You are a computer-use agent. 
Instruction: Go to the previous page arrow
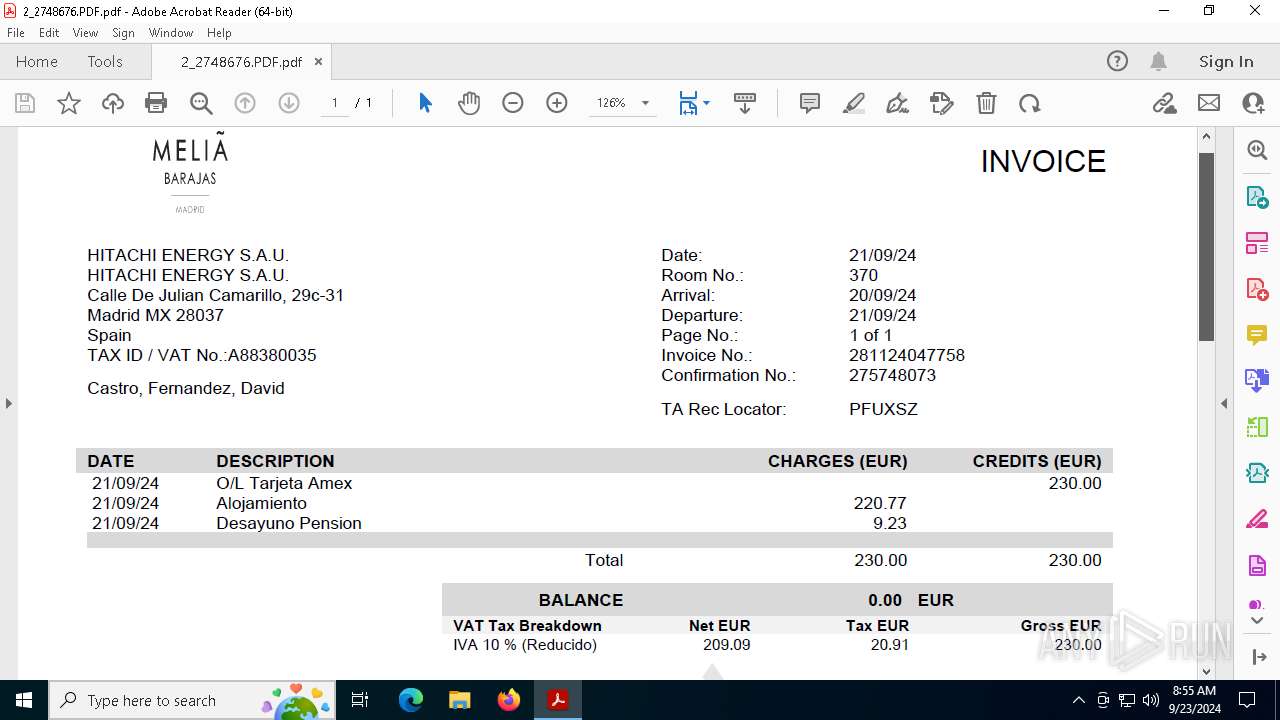point(245,103)
